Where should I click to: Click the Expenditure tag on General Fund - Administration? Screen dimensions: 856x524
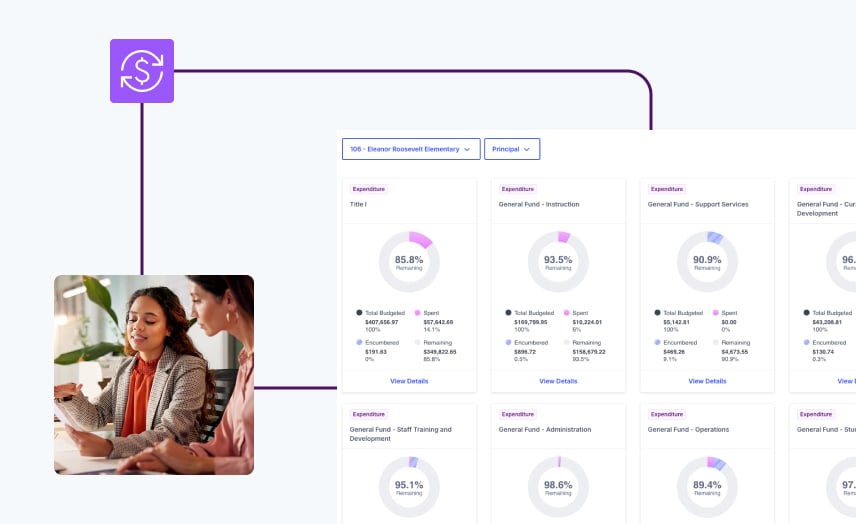[x=518, y=414]
